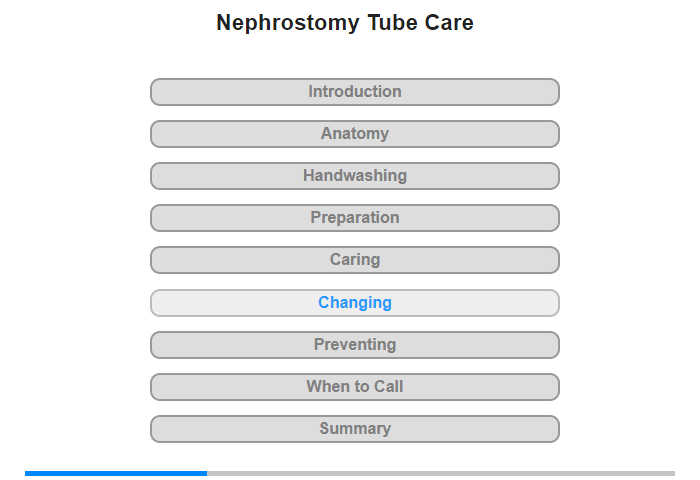Click the highlighted Changing section
Viewport: 700px width, 480px height.
[354, 303]
